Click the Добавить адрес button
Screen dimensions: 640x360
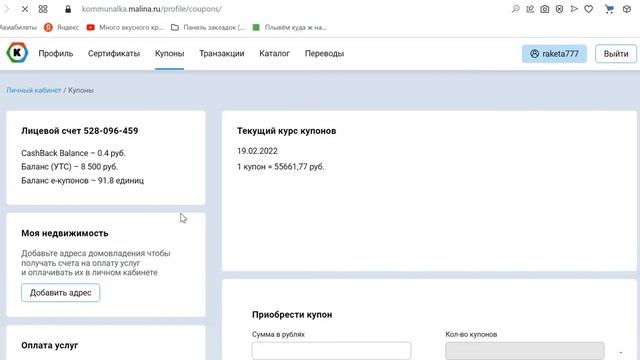tap(60, 293)
